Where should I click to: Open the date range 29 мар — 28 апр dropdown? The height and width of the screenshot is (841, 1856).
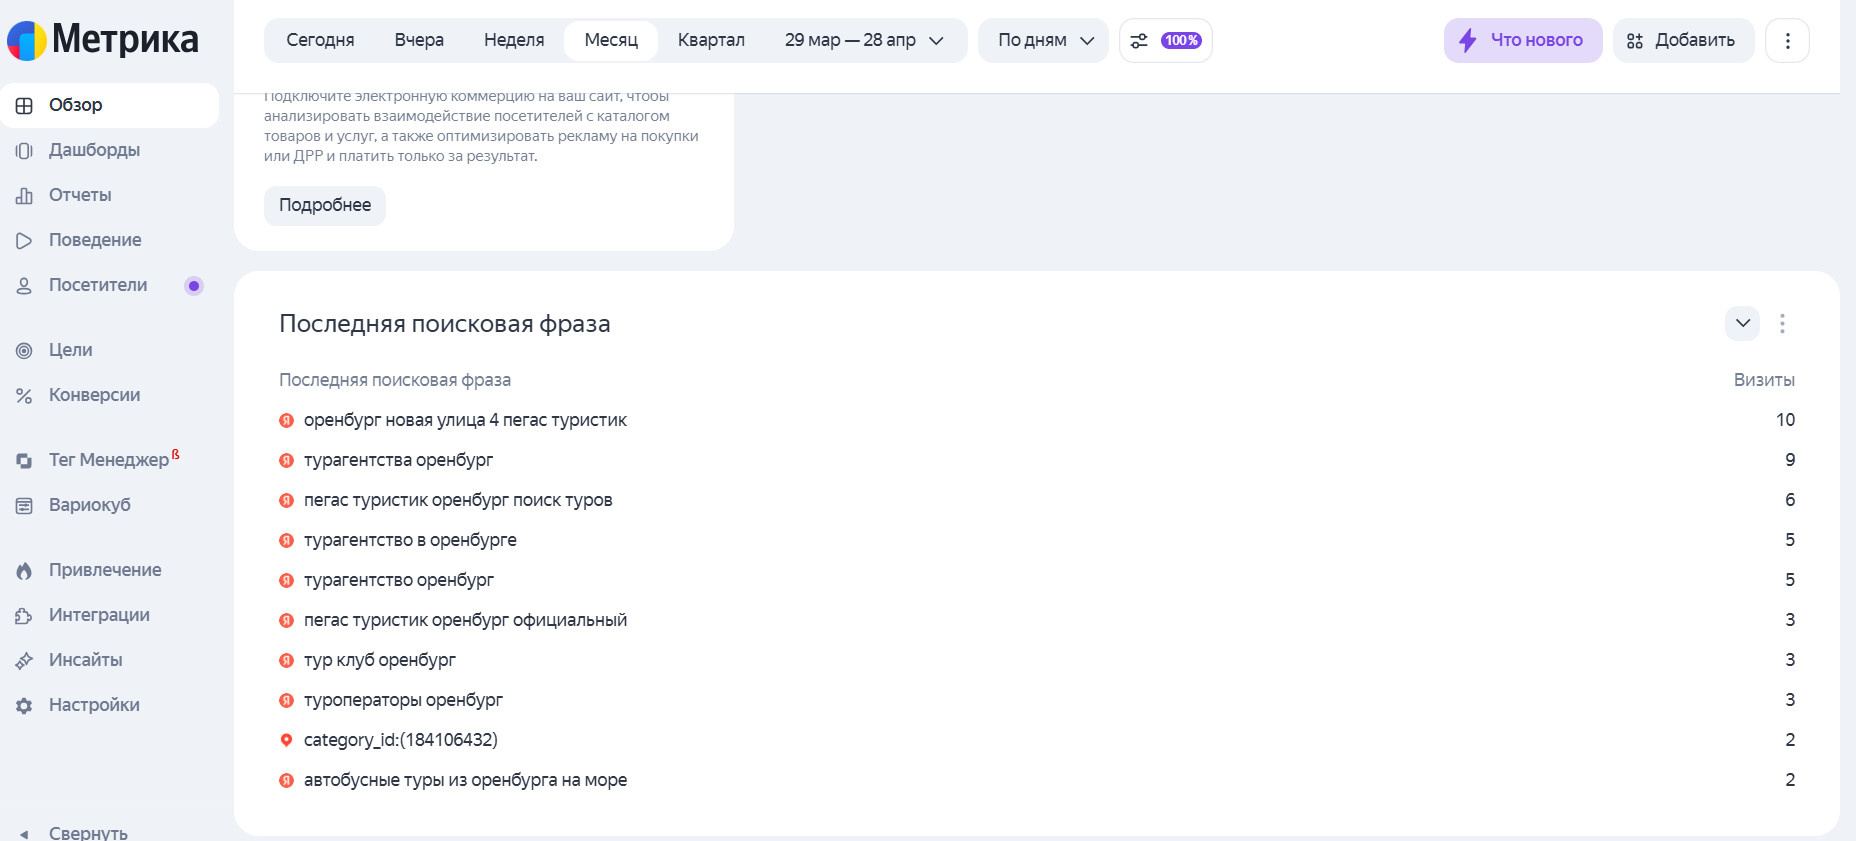(x=864, y=41)
